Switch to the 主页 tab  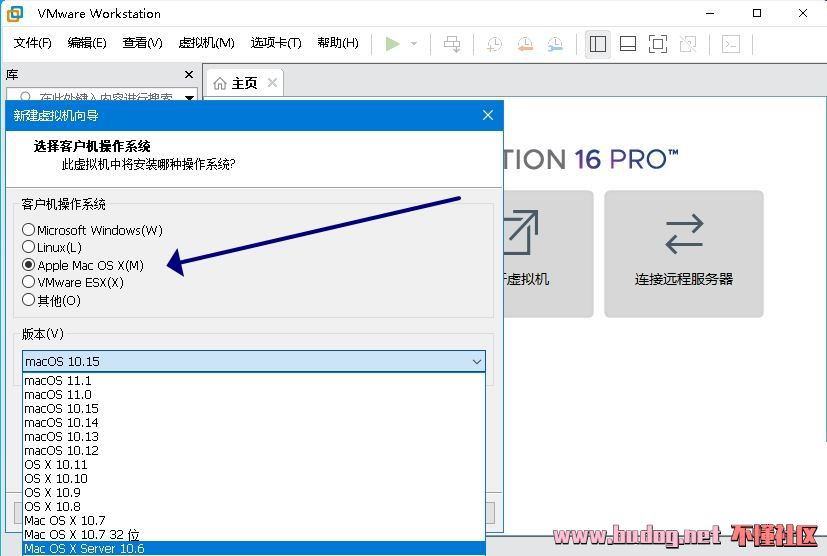point(244,83)
